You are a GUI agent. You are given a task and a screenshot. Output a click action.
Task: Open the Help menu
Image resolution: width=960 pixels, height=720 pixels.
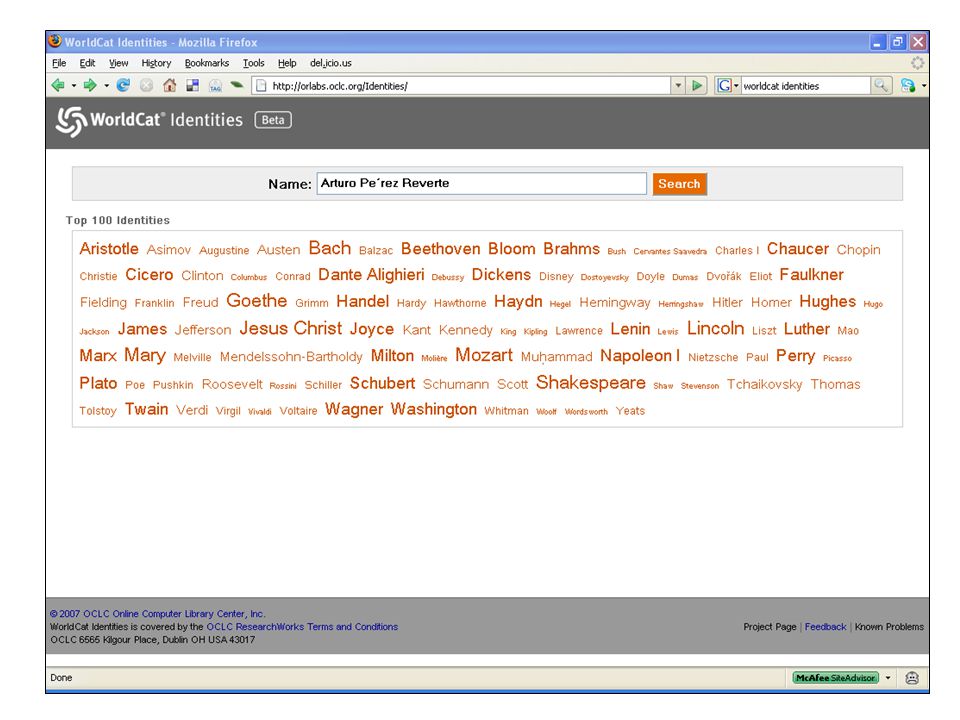(x=287, y=63)
